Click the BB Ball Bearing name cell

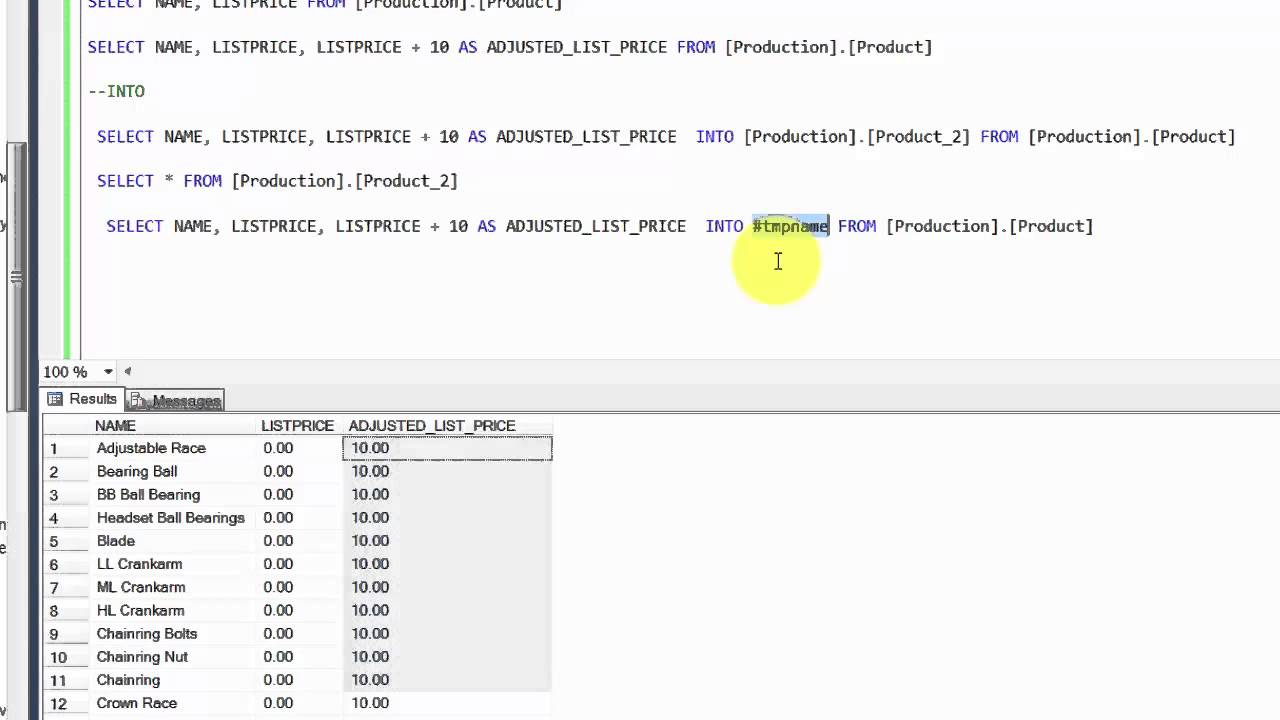175,495
